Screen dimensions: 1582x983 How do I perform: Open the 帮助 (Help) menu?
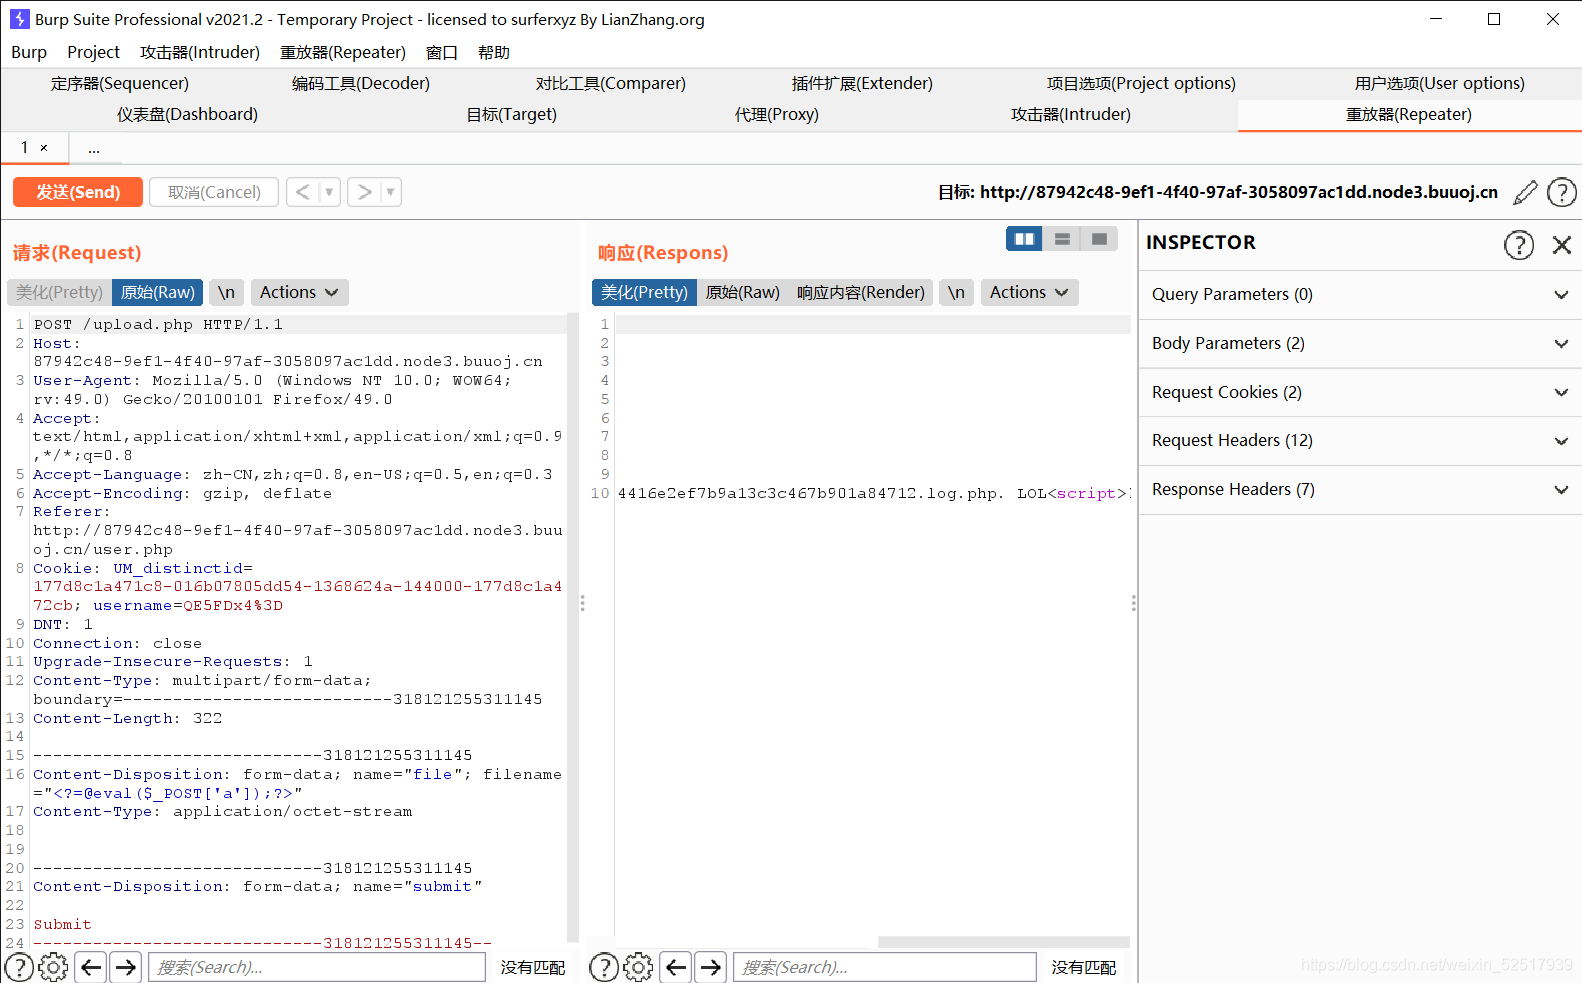[x=494, y=52]
